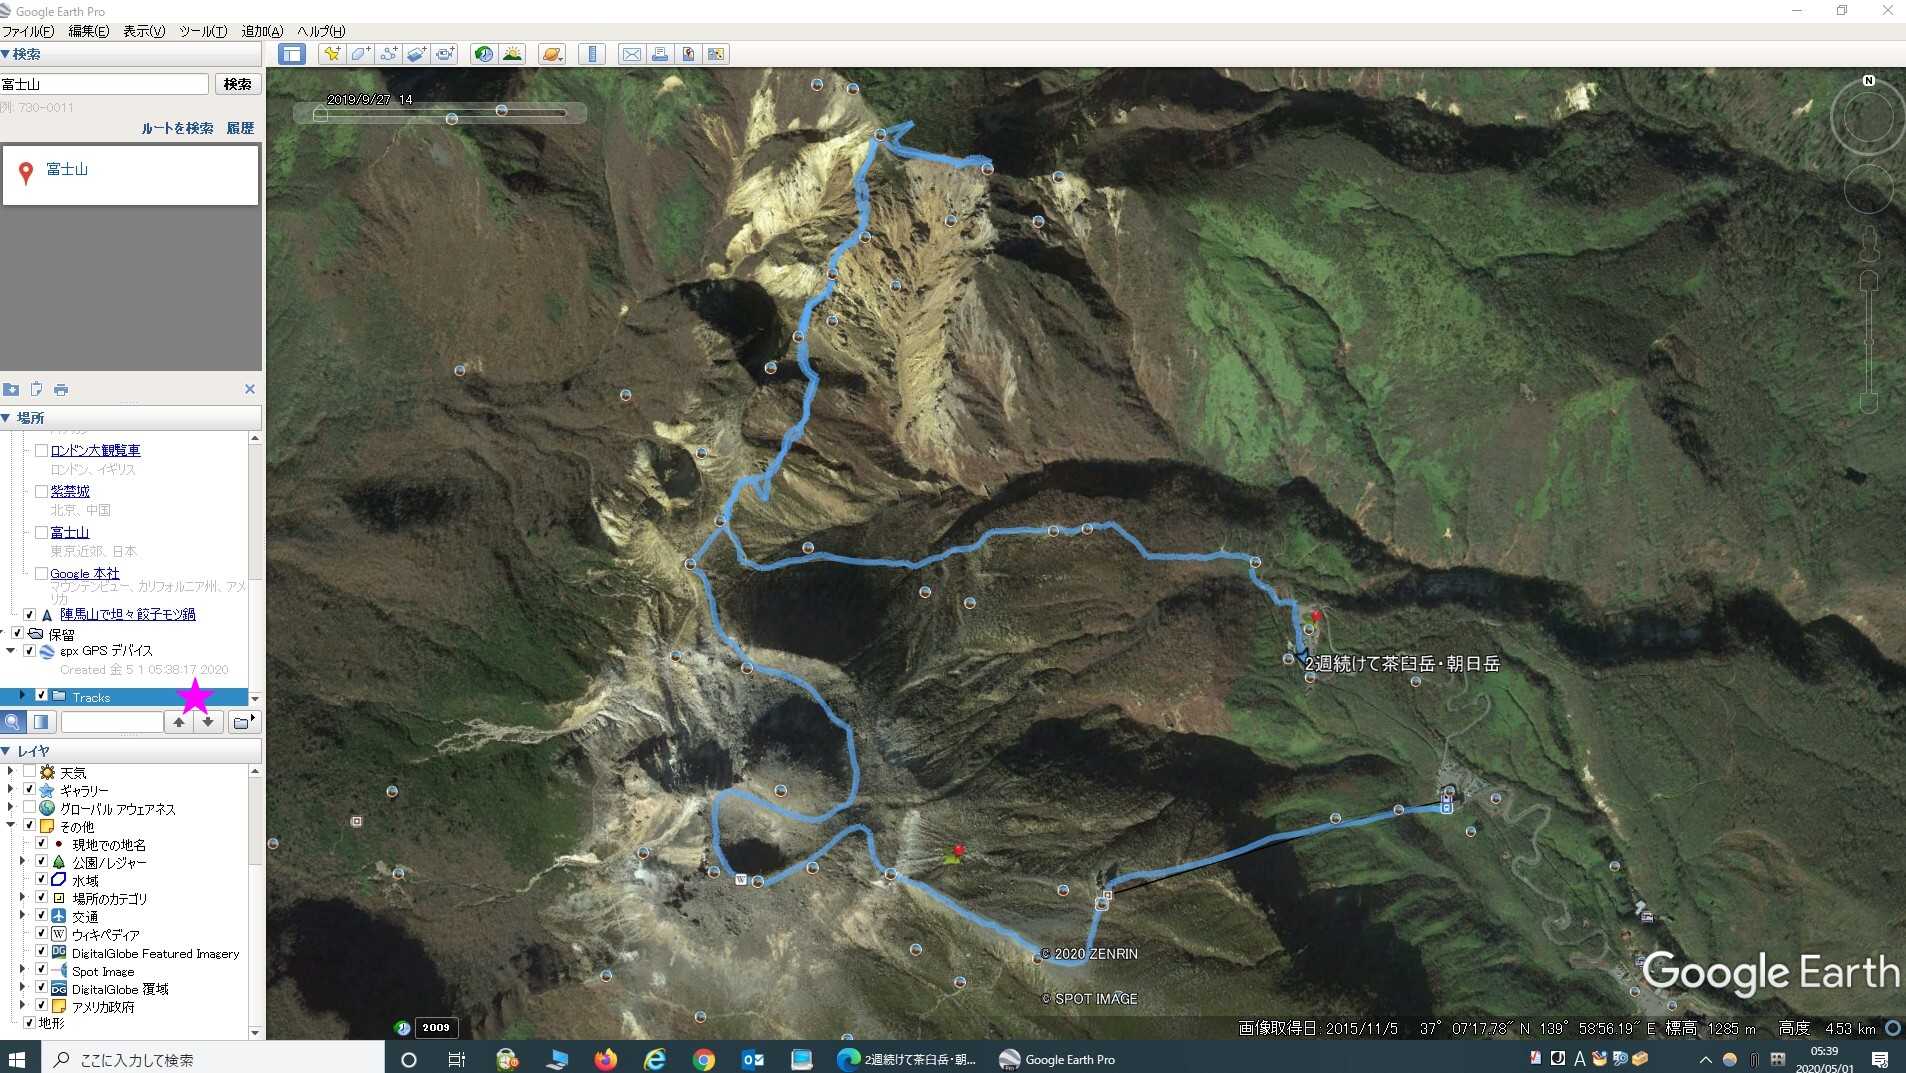Click the email envelope icon in toolbar

[631, 54]
